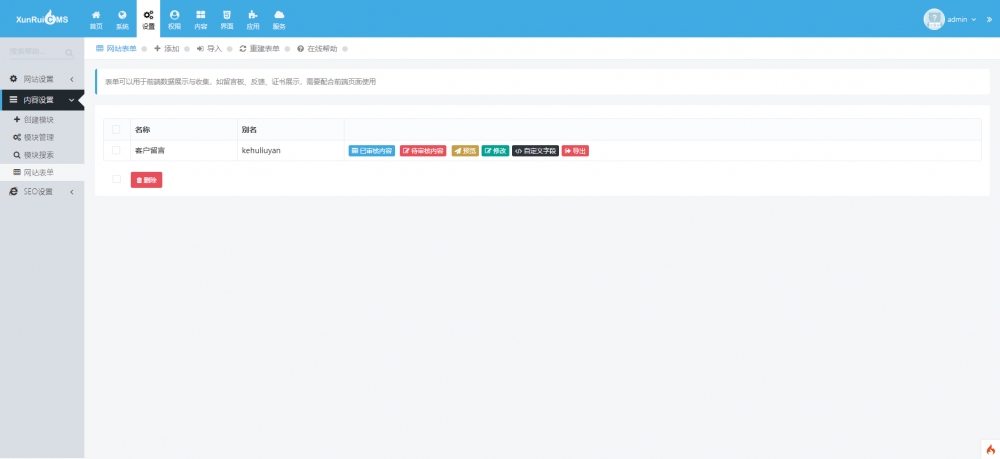This screenshot has height=459, width=1000.
Task: Toggle the checkbox beside the 删除 button
Action: [116, 179]
